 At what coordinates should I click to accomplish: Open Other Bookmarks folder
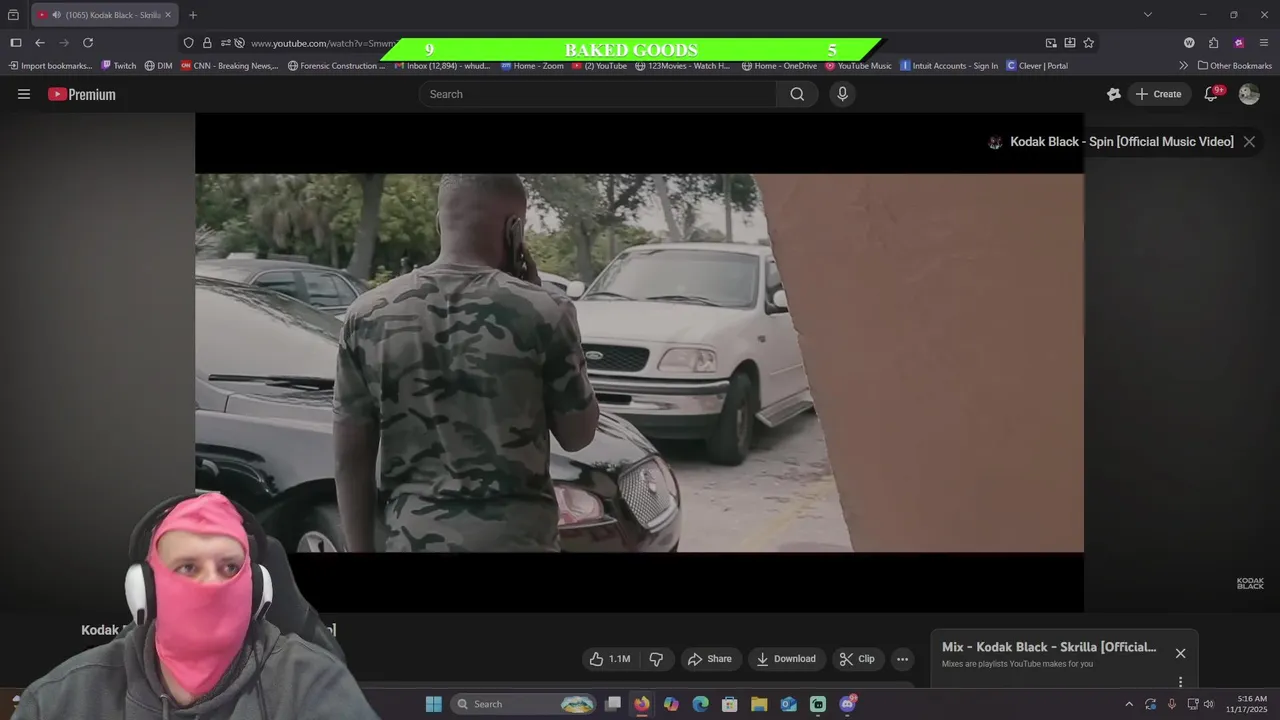(x=1235, y=66)
